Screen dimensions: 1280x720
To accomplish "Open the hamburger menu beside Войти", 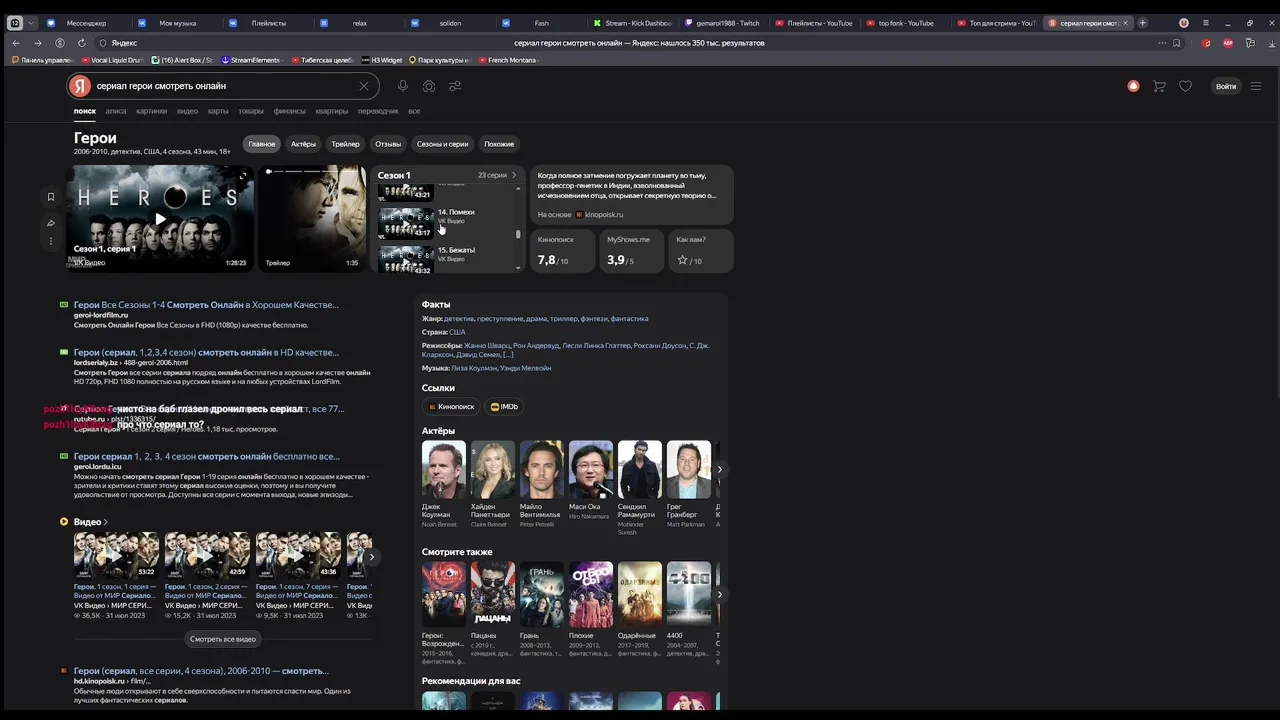I will click(x=1256, y=86).
